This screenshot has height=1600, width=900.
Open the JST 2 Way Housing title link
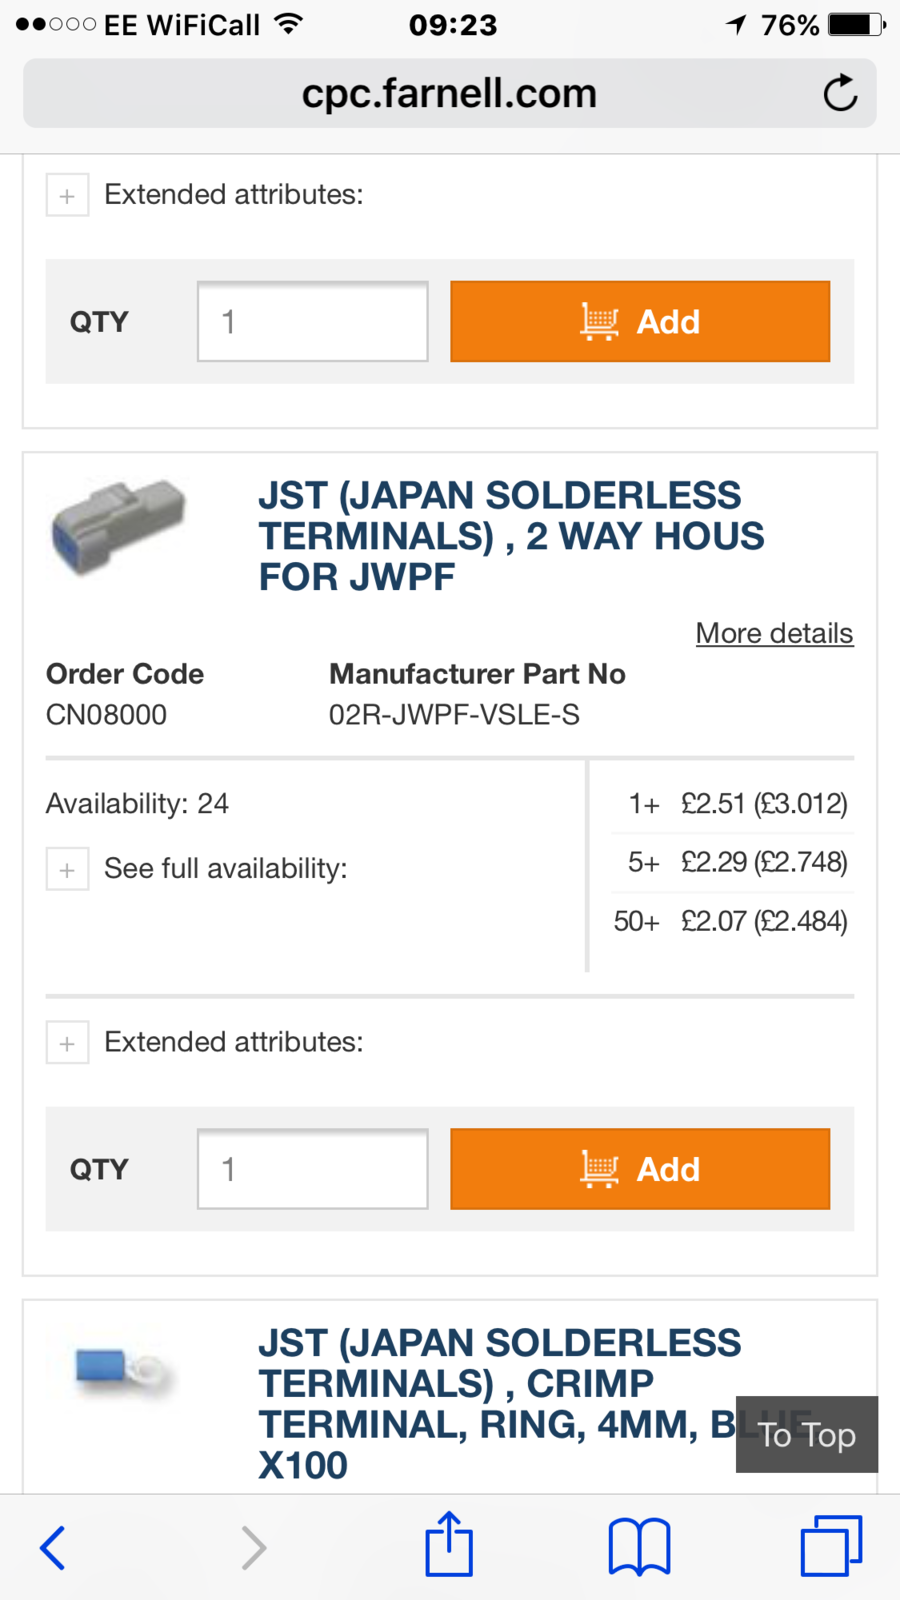pos(510,536)
